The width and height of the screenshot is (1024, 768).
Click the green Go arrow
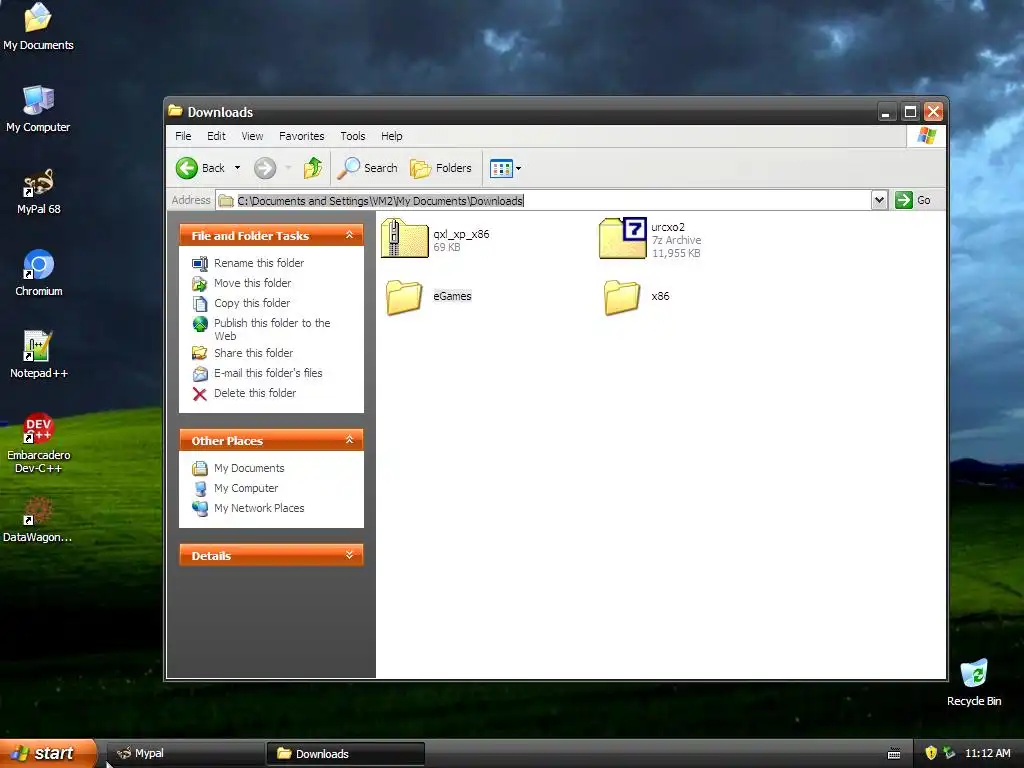[904, 200]
